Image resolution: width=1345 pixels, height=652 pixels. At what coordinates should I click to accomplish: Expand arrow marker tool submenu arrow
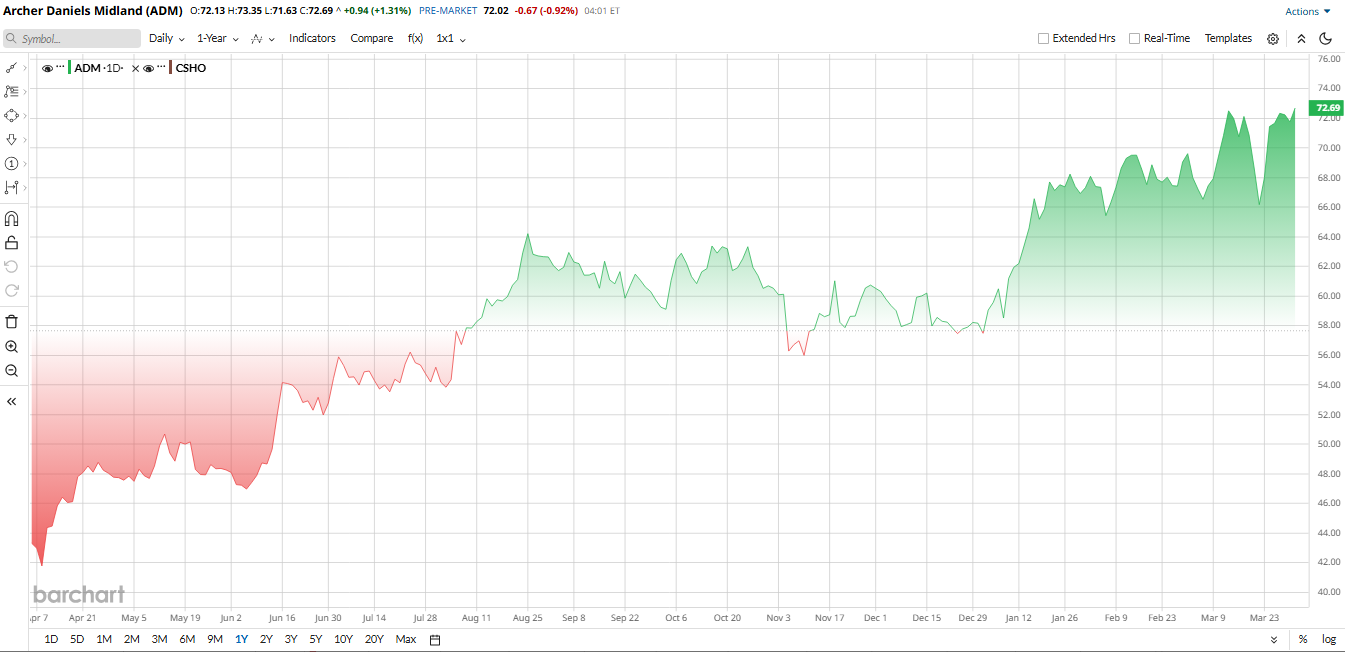pos(25,139)
